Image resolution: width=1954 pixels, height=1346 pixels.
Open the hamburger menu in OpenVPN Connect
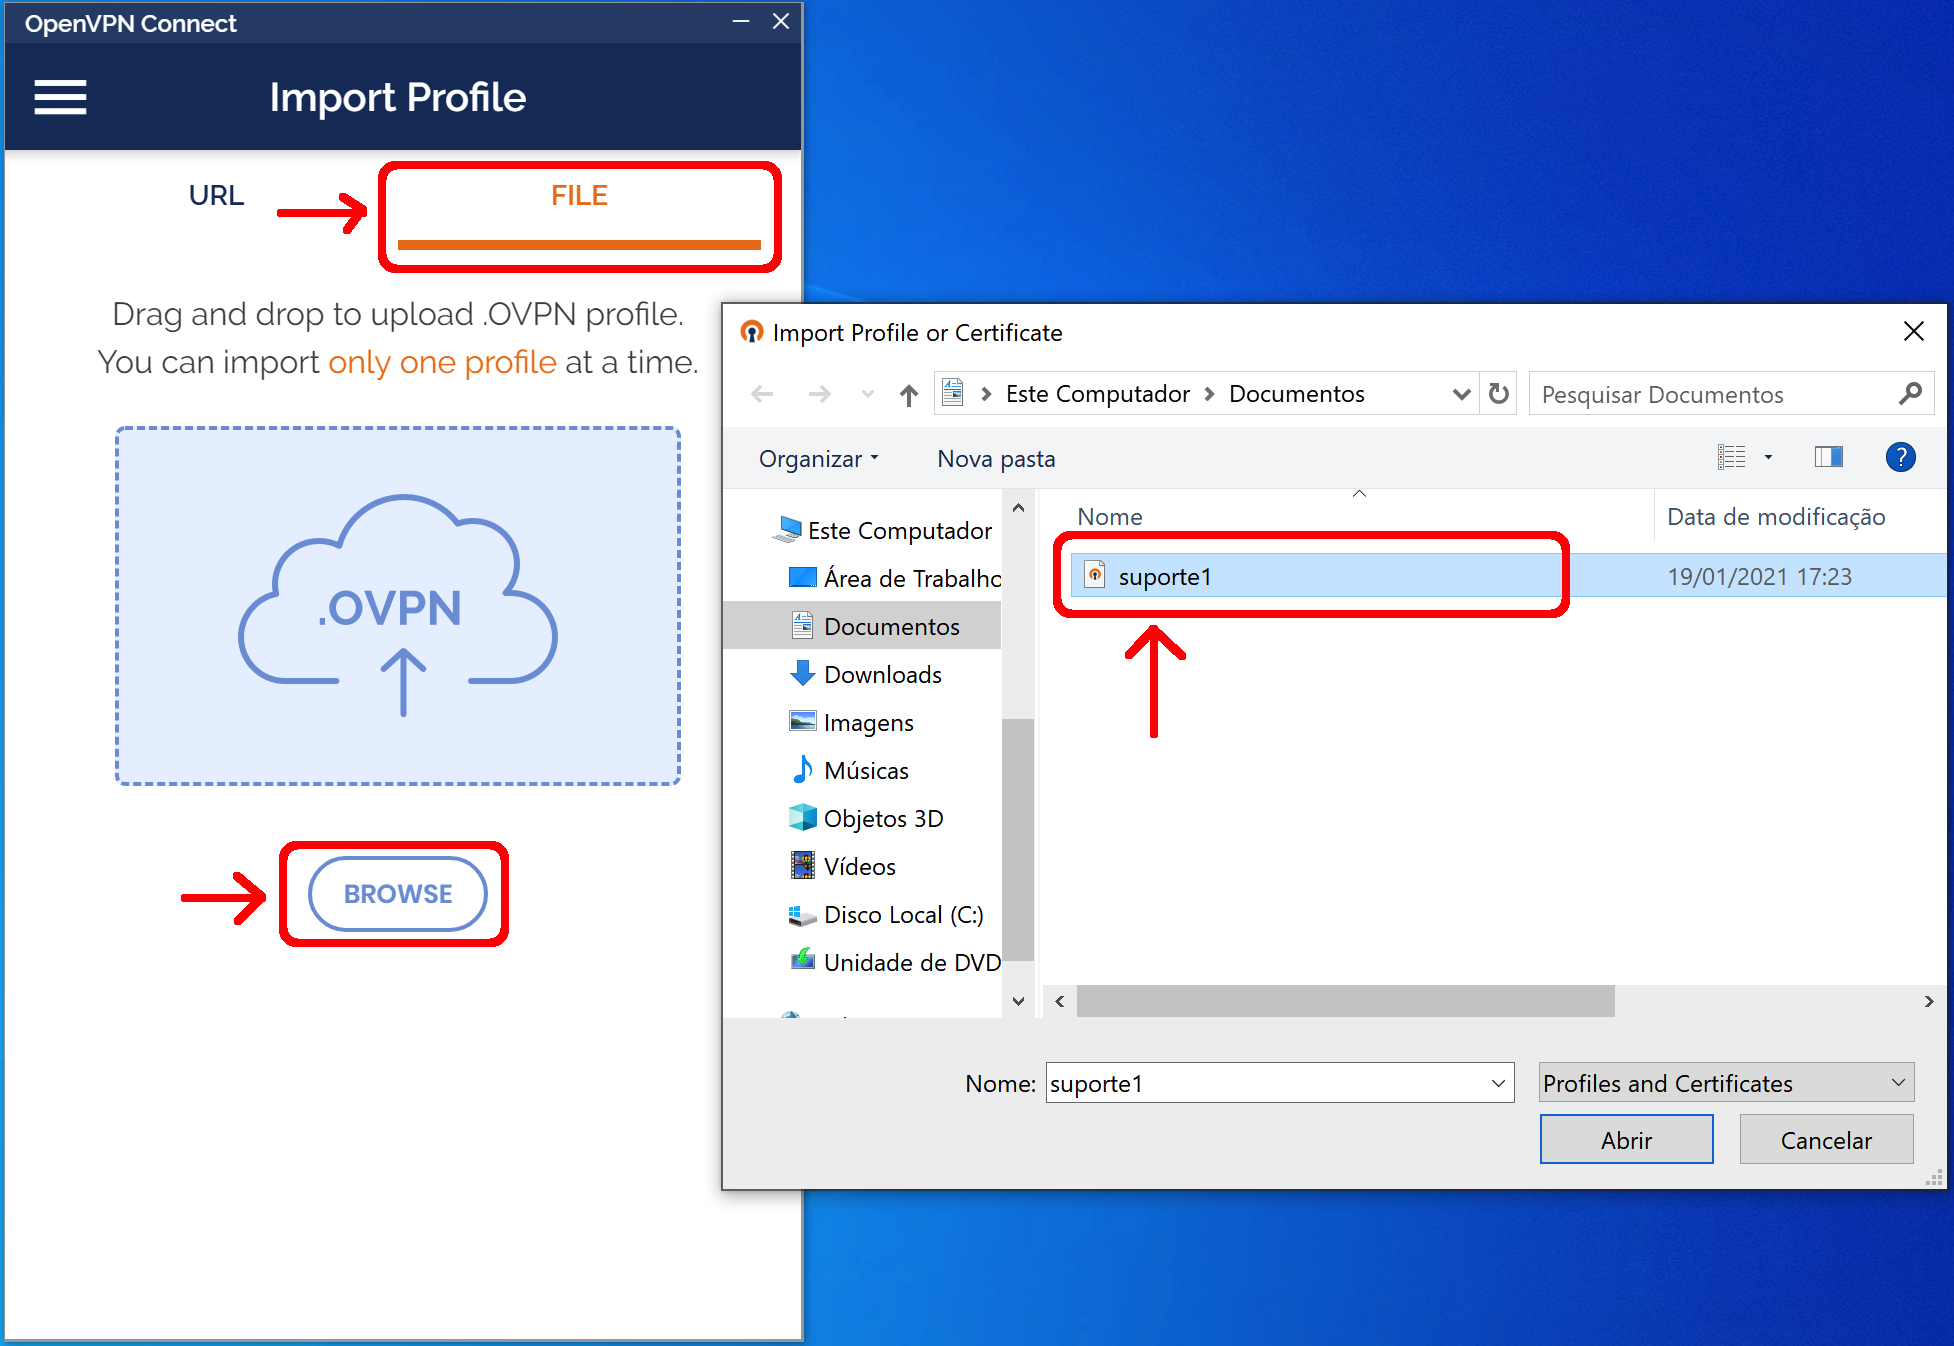tap(60, 98)
